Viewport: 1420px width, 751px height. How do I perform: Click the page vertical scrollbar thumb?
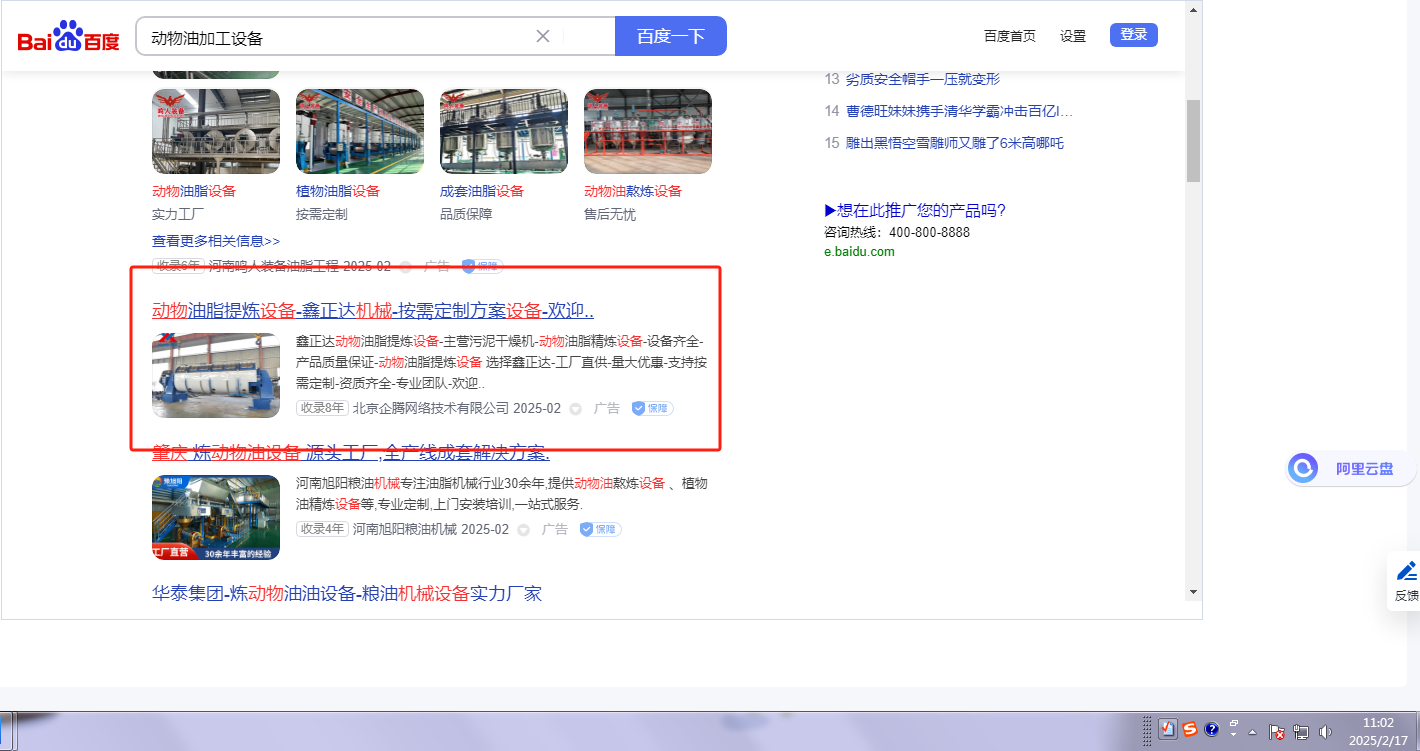1193,141
